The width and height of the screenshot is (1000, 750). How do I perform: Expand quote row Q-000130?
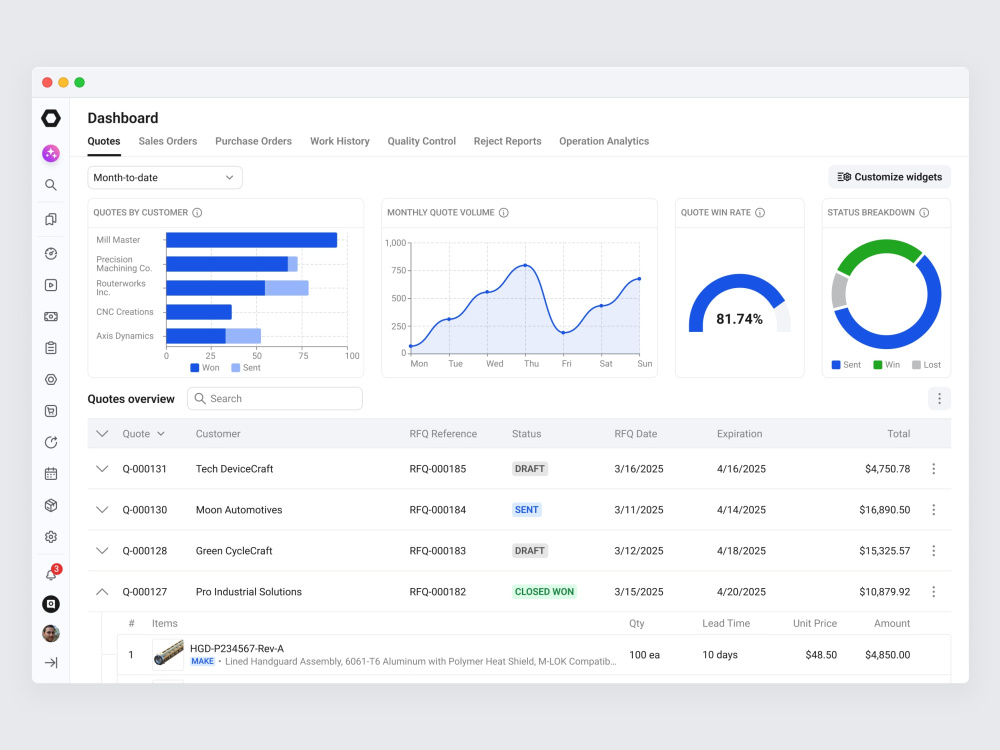click(102, 510)
